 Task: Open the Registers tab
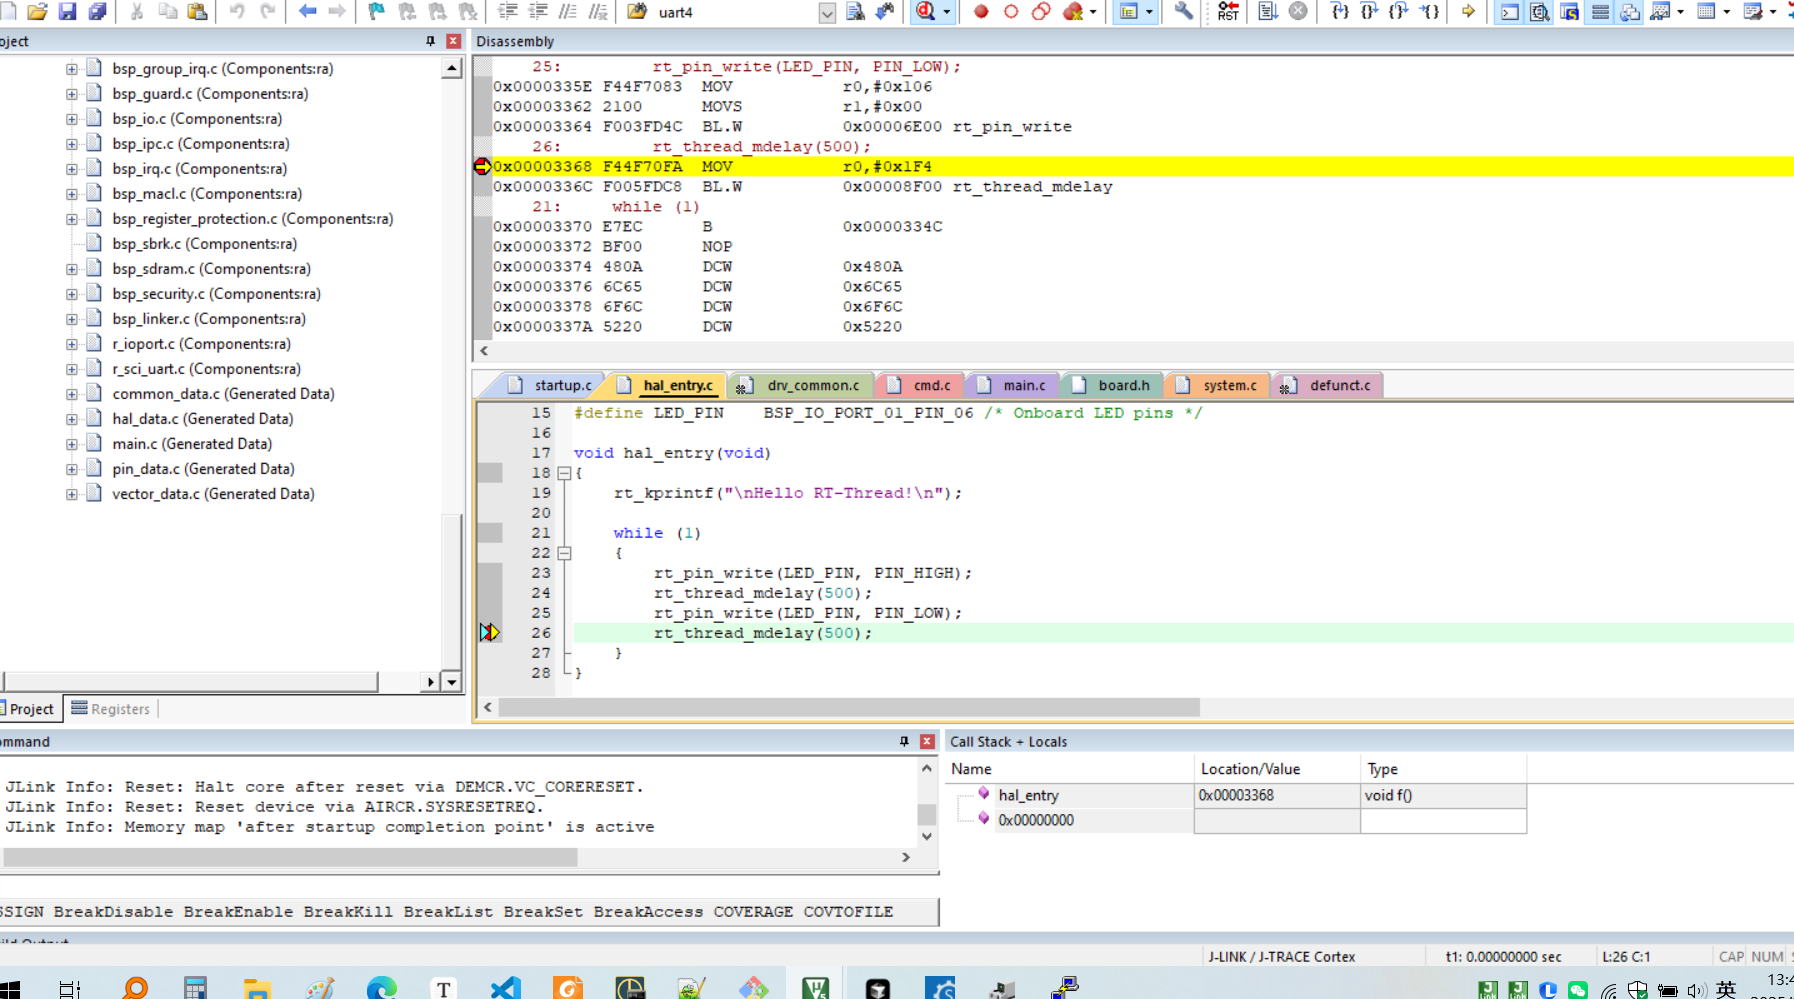pyautogui.click(x=111, y=709)
